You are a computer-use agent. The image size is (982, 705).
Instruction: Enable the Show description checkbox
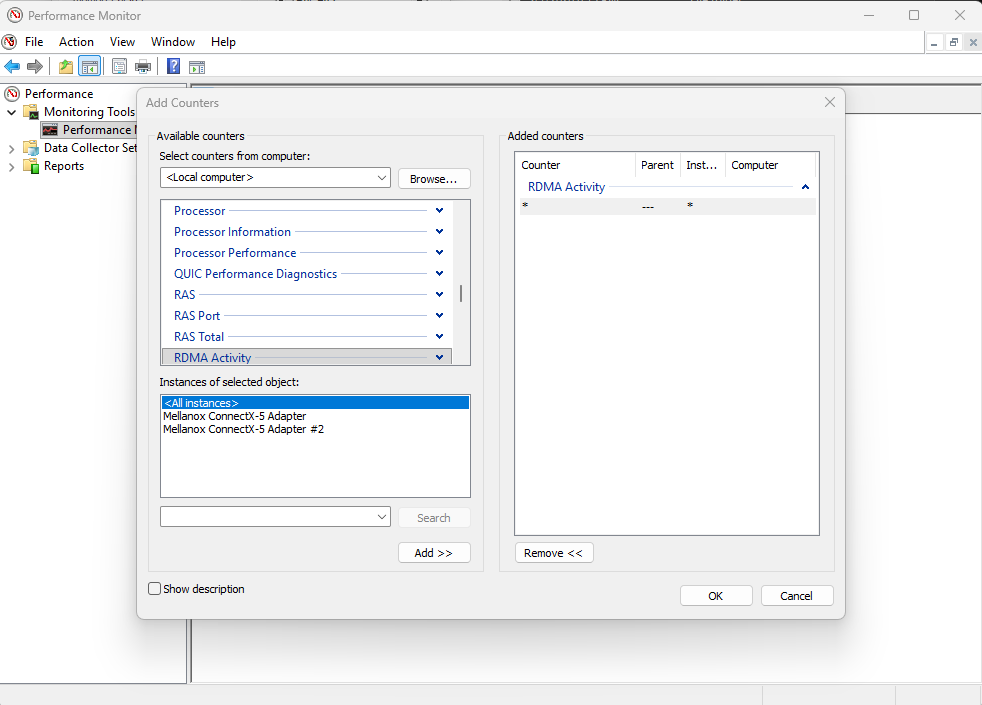pyautogui.click(x=155, y=589)
